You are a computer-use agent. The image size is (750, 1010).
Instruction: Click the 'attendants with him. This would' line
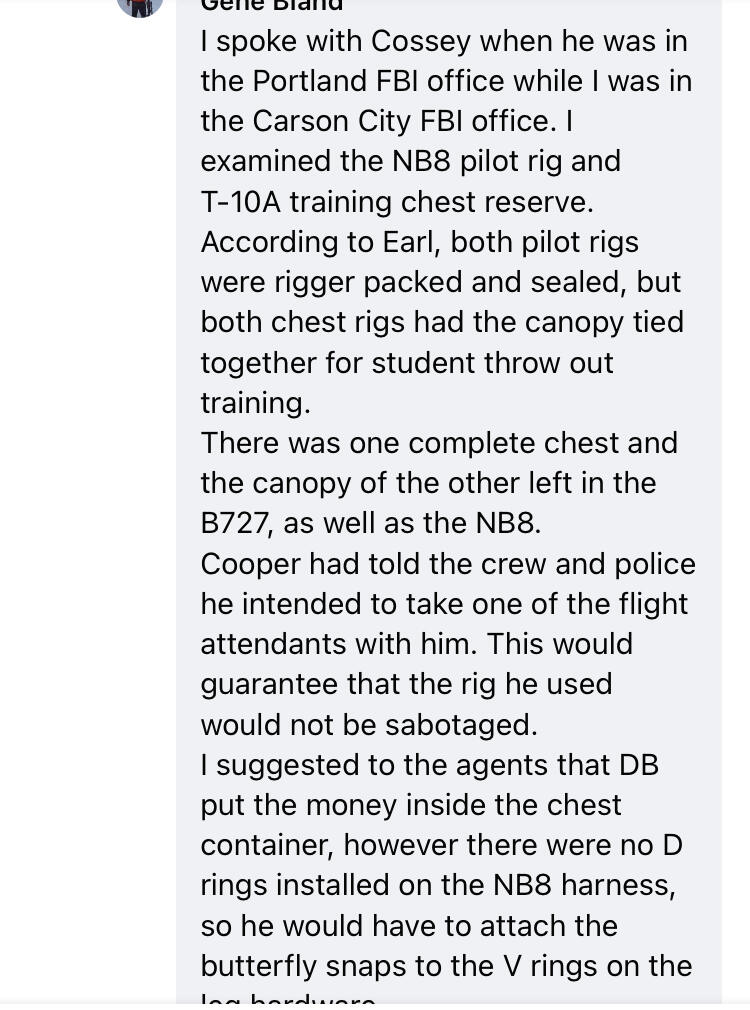click(x=416, y=644)
